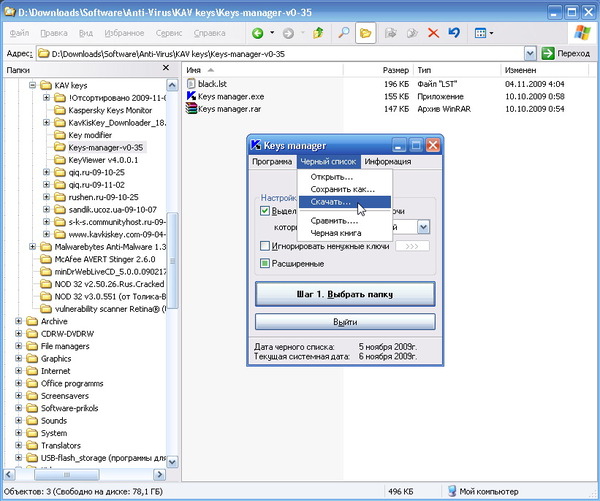Click the red Delete X icon
Screen dimensions: 600x501
point(433,33)
